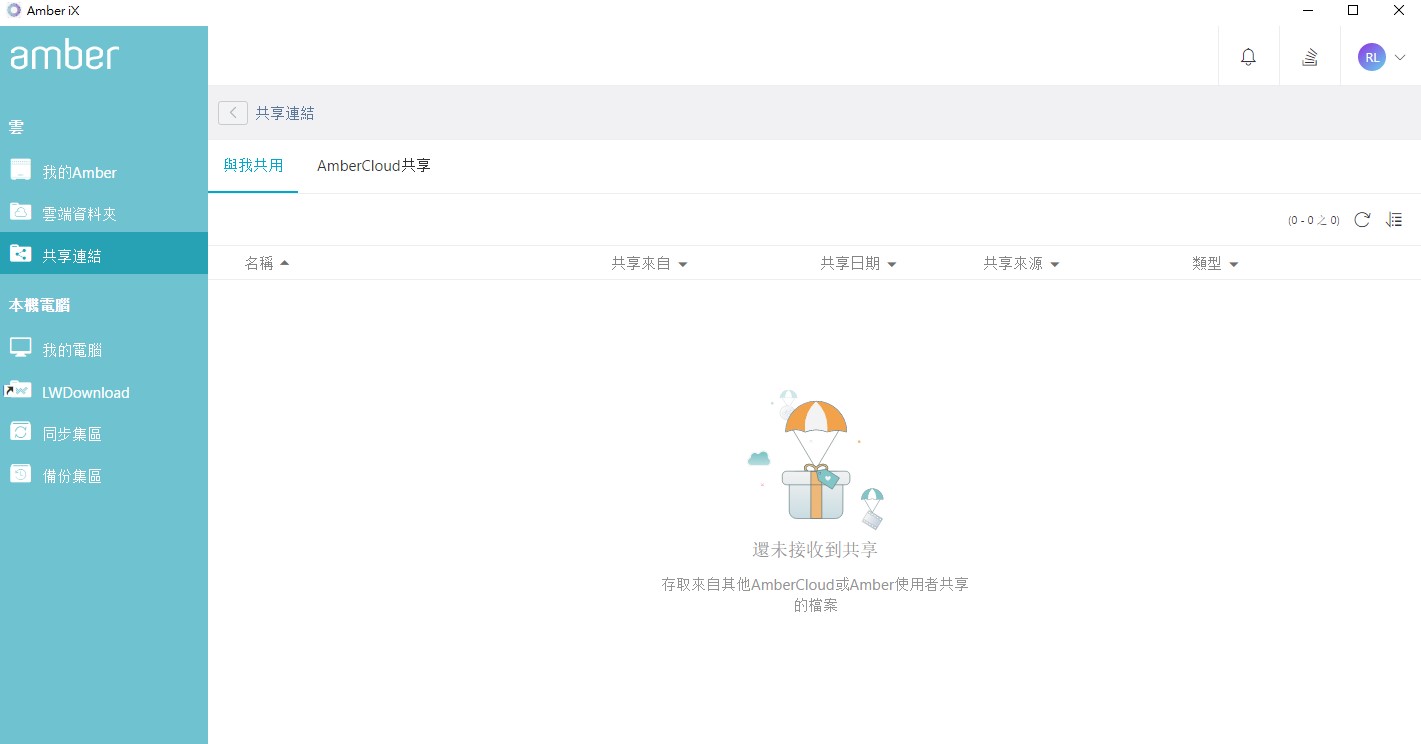Expand the 共享日期 column dropdown
This screenshot has height=744, width=1421.
892,264
